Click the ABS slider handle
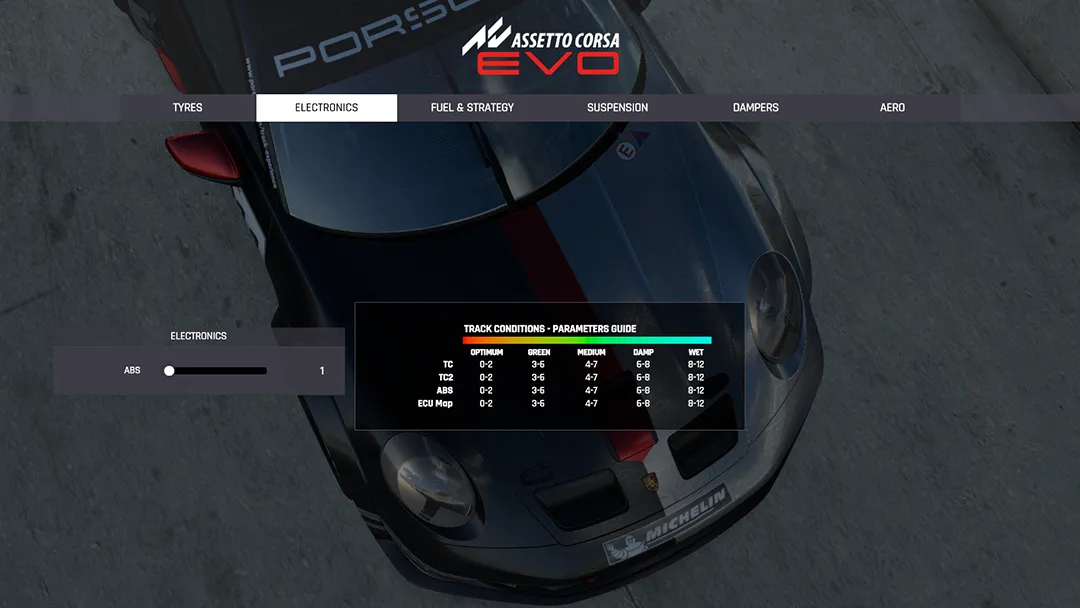1080x608 pixels. click(x=170, y=370)
